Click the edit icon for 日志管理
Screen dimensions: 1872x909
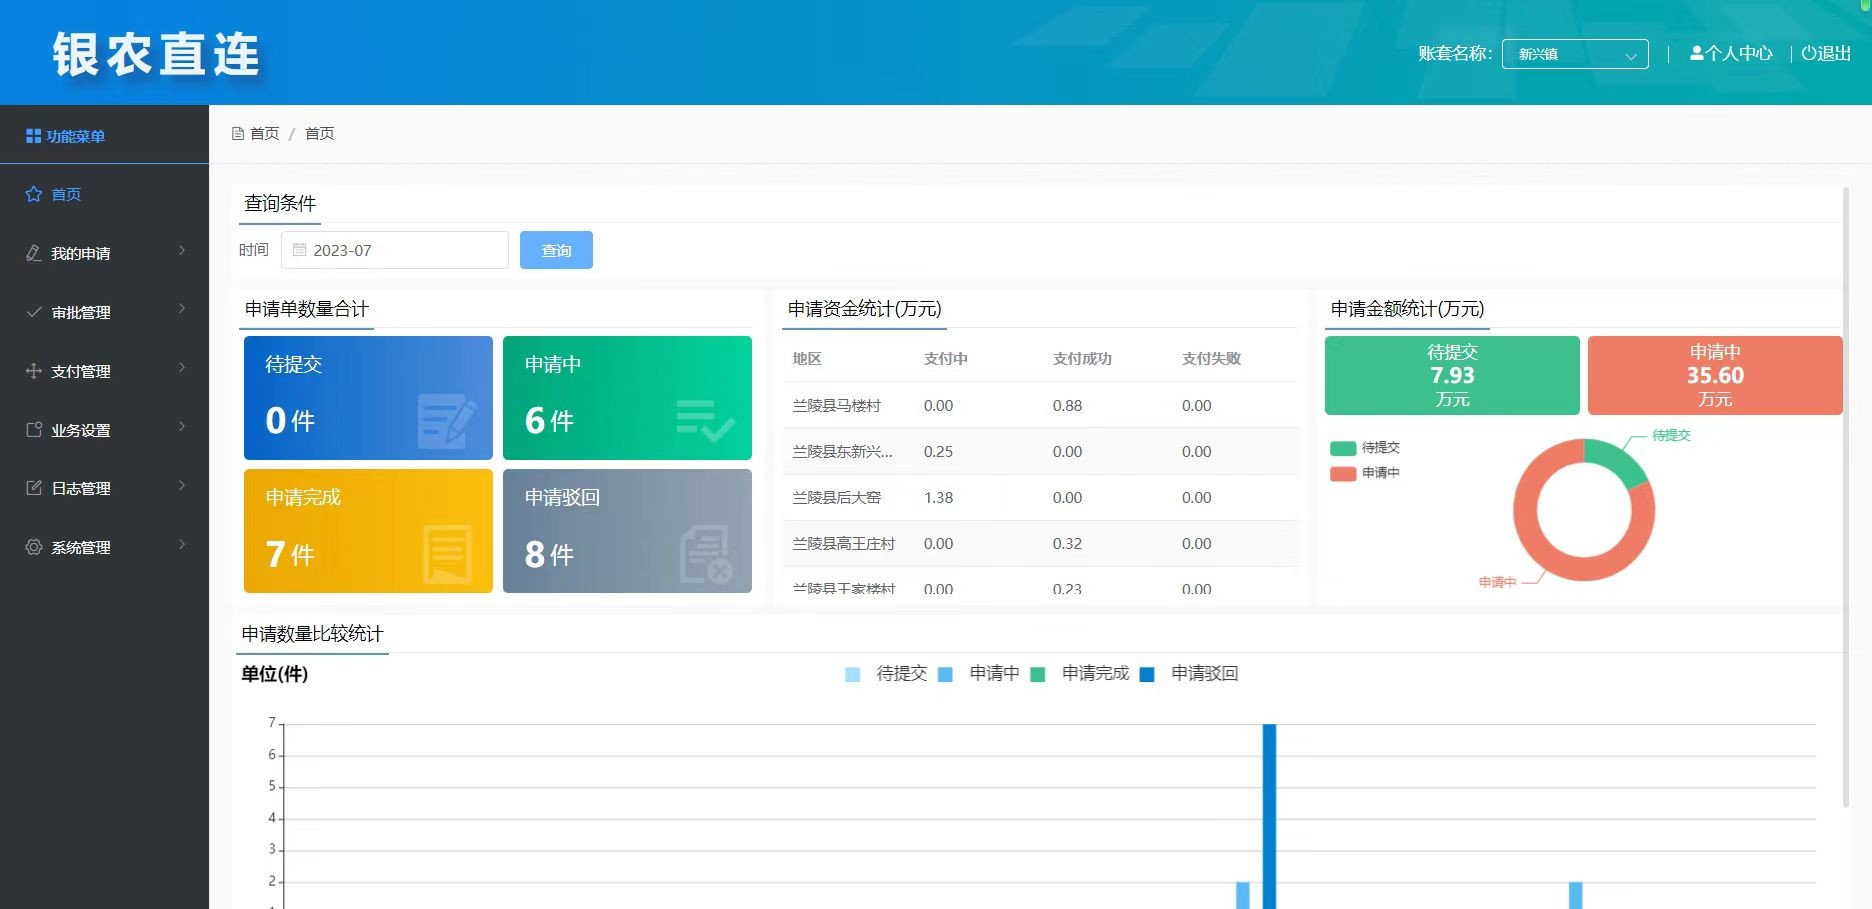coord(33,488)
